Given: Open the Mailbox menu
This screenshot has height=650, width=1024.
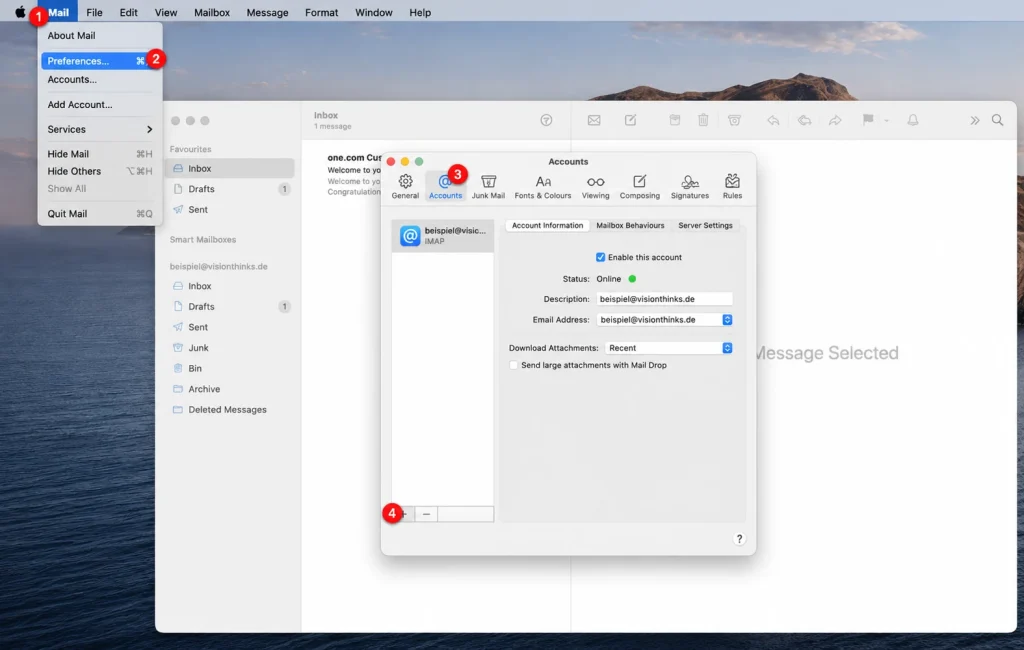Looking at the screenshot, I should pyautogui.click(x=212, y=12).
